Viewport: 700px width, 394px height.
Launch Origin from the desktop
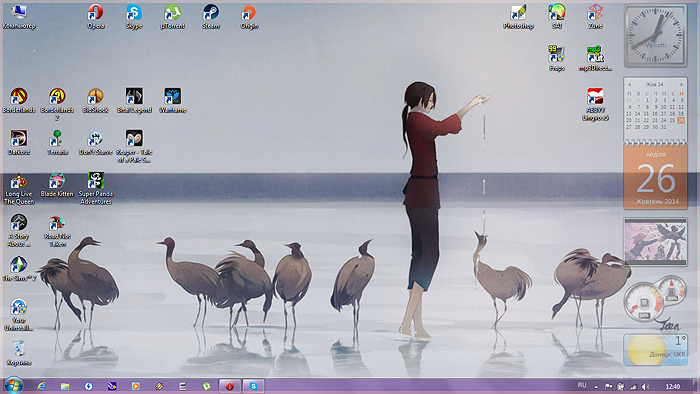pos(249,17)
